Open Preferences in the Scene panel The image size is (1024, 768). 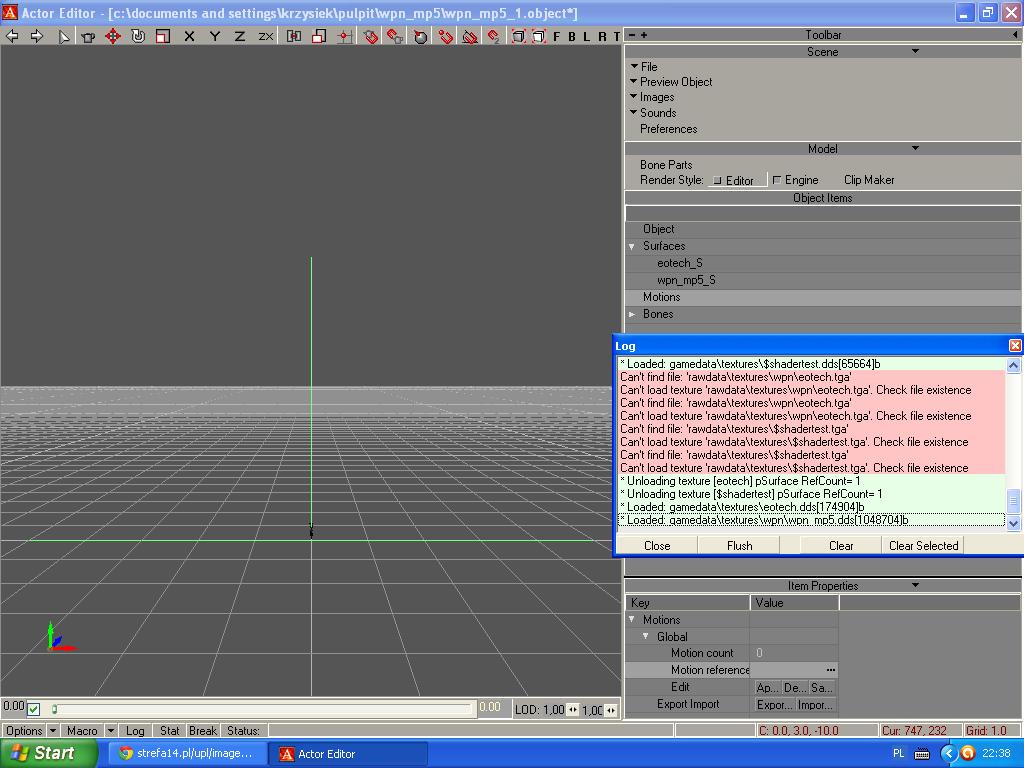pyautogui.click(x=668, y=129)
